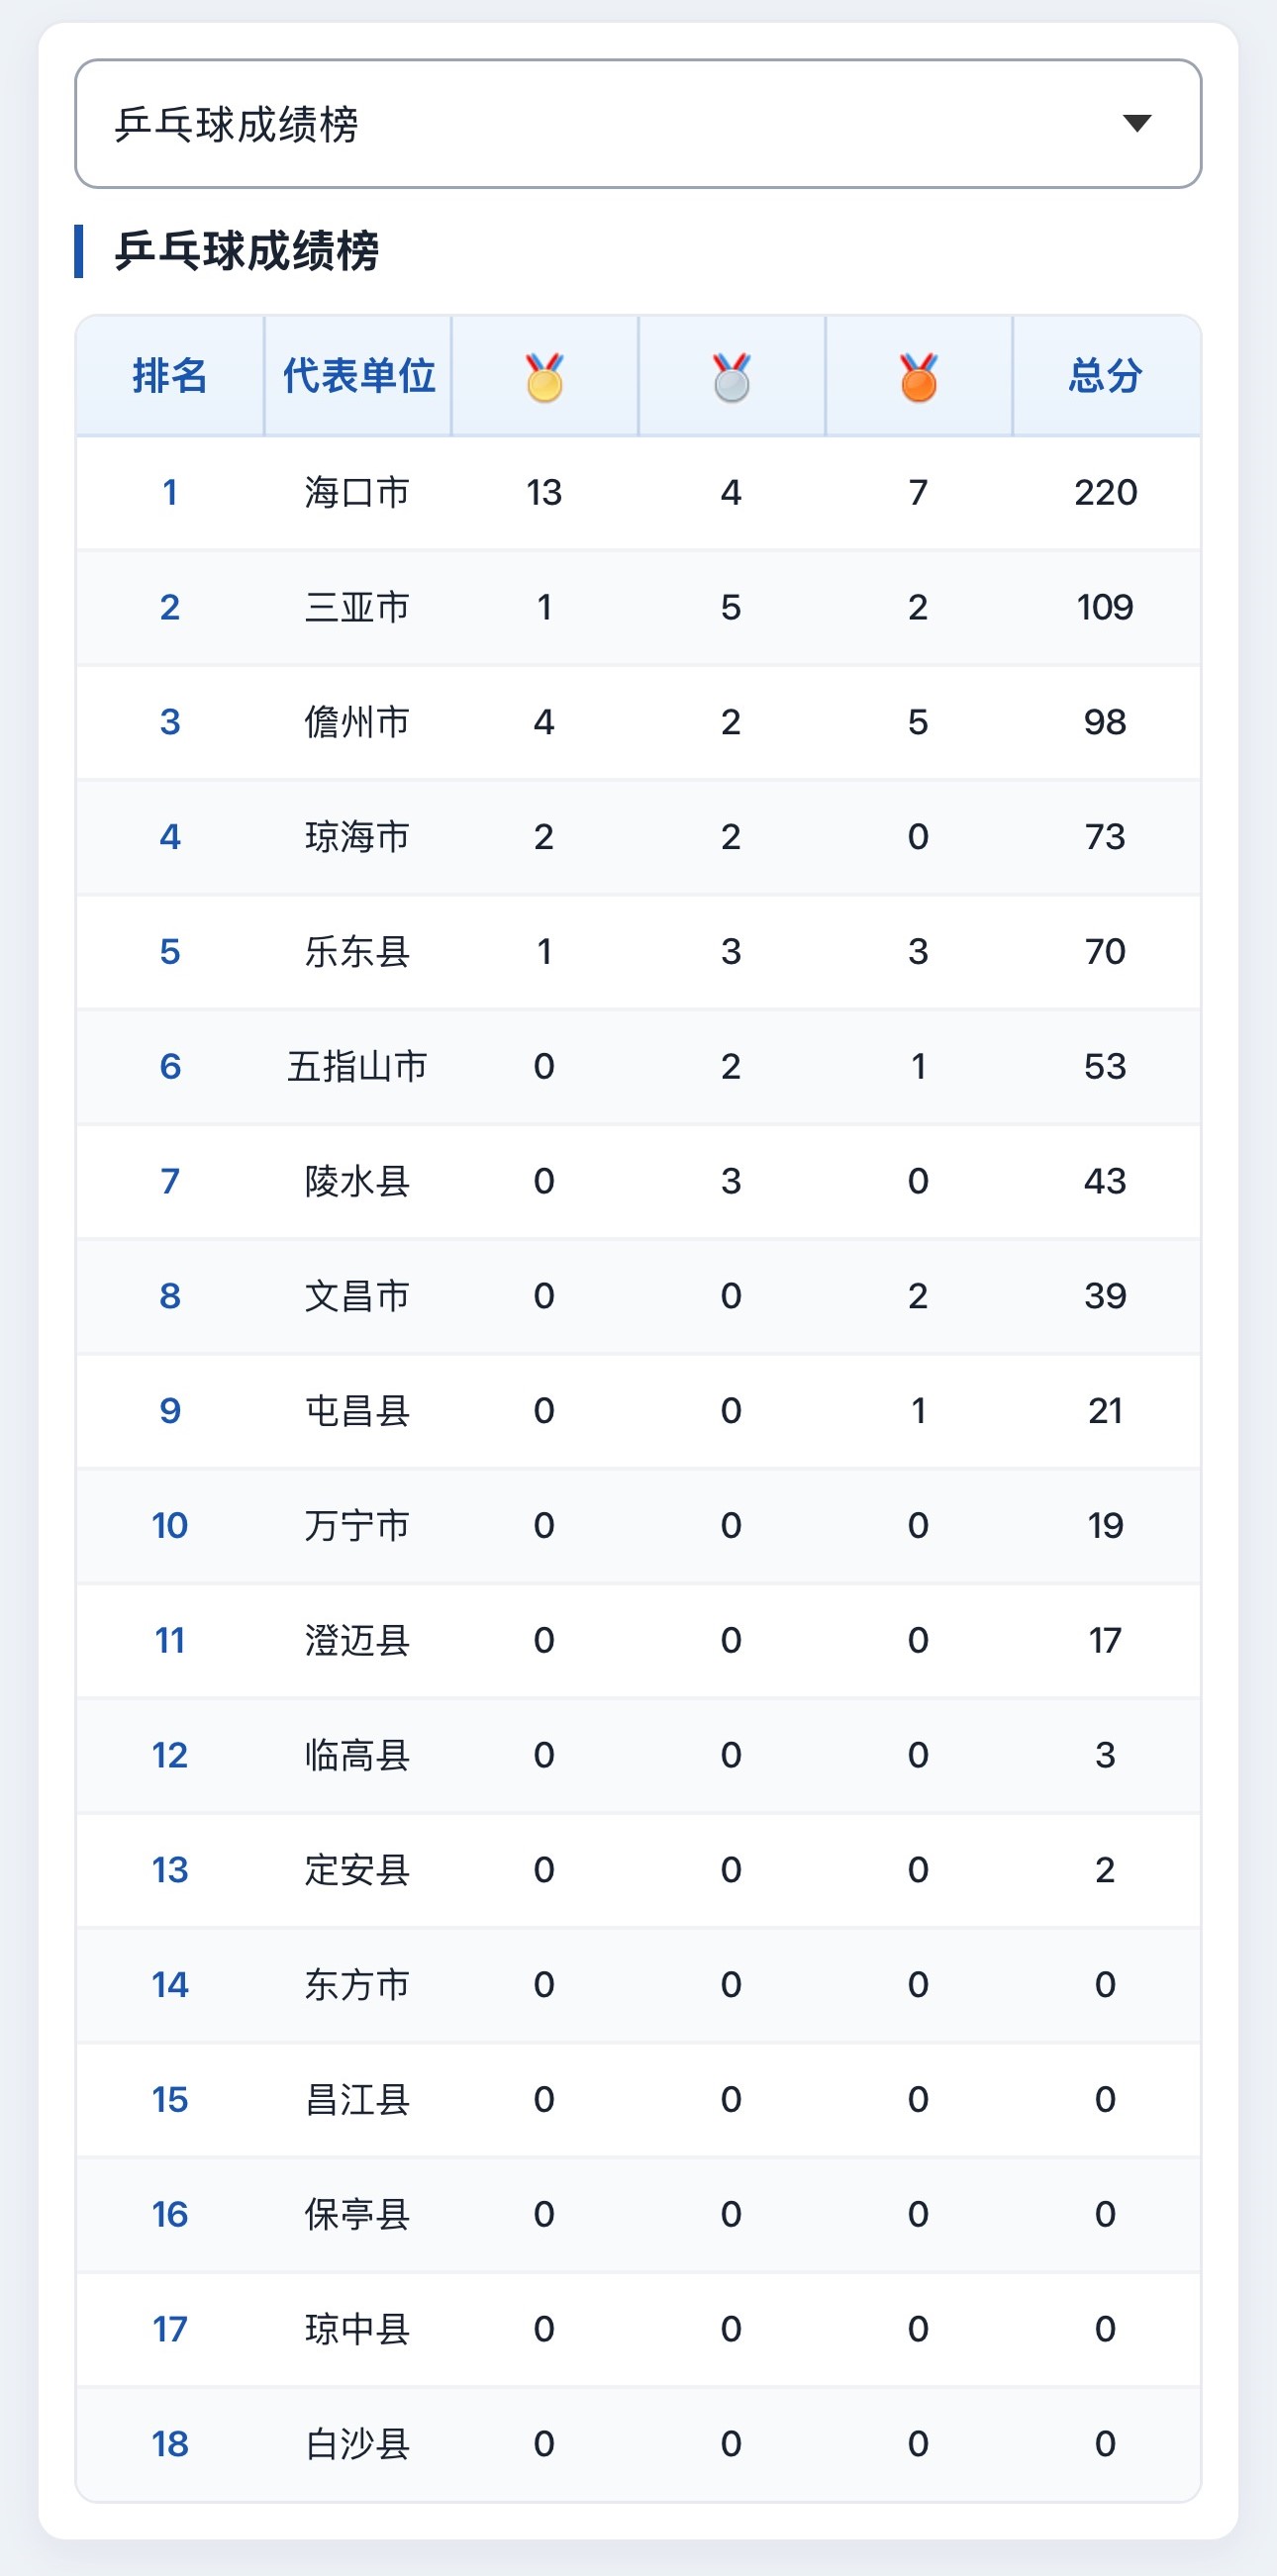This screenshot has width=1277, height=2576.
Task: Select the 文昌市 row
Action: click(638, 1296)
